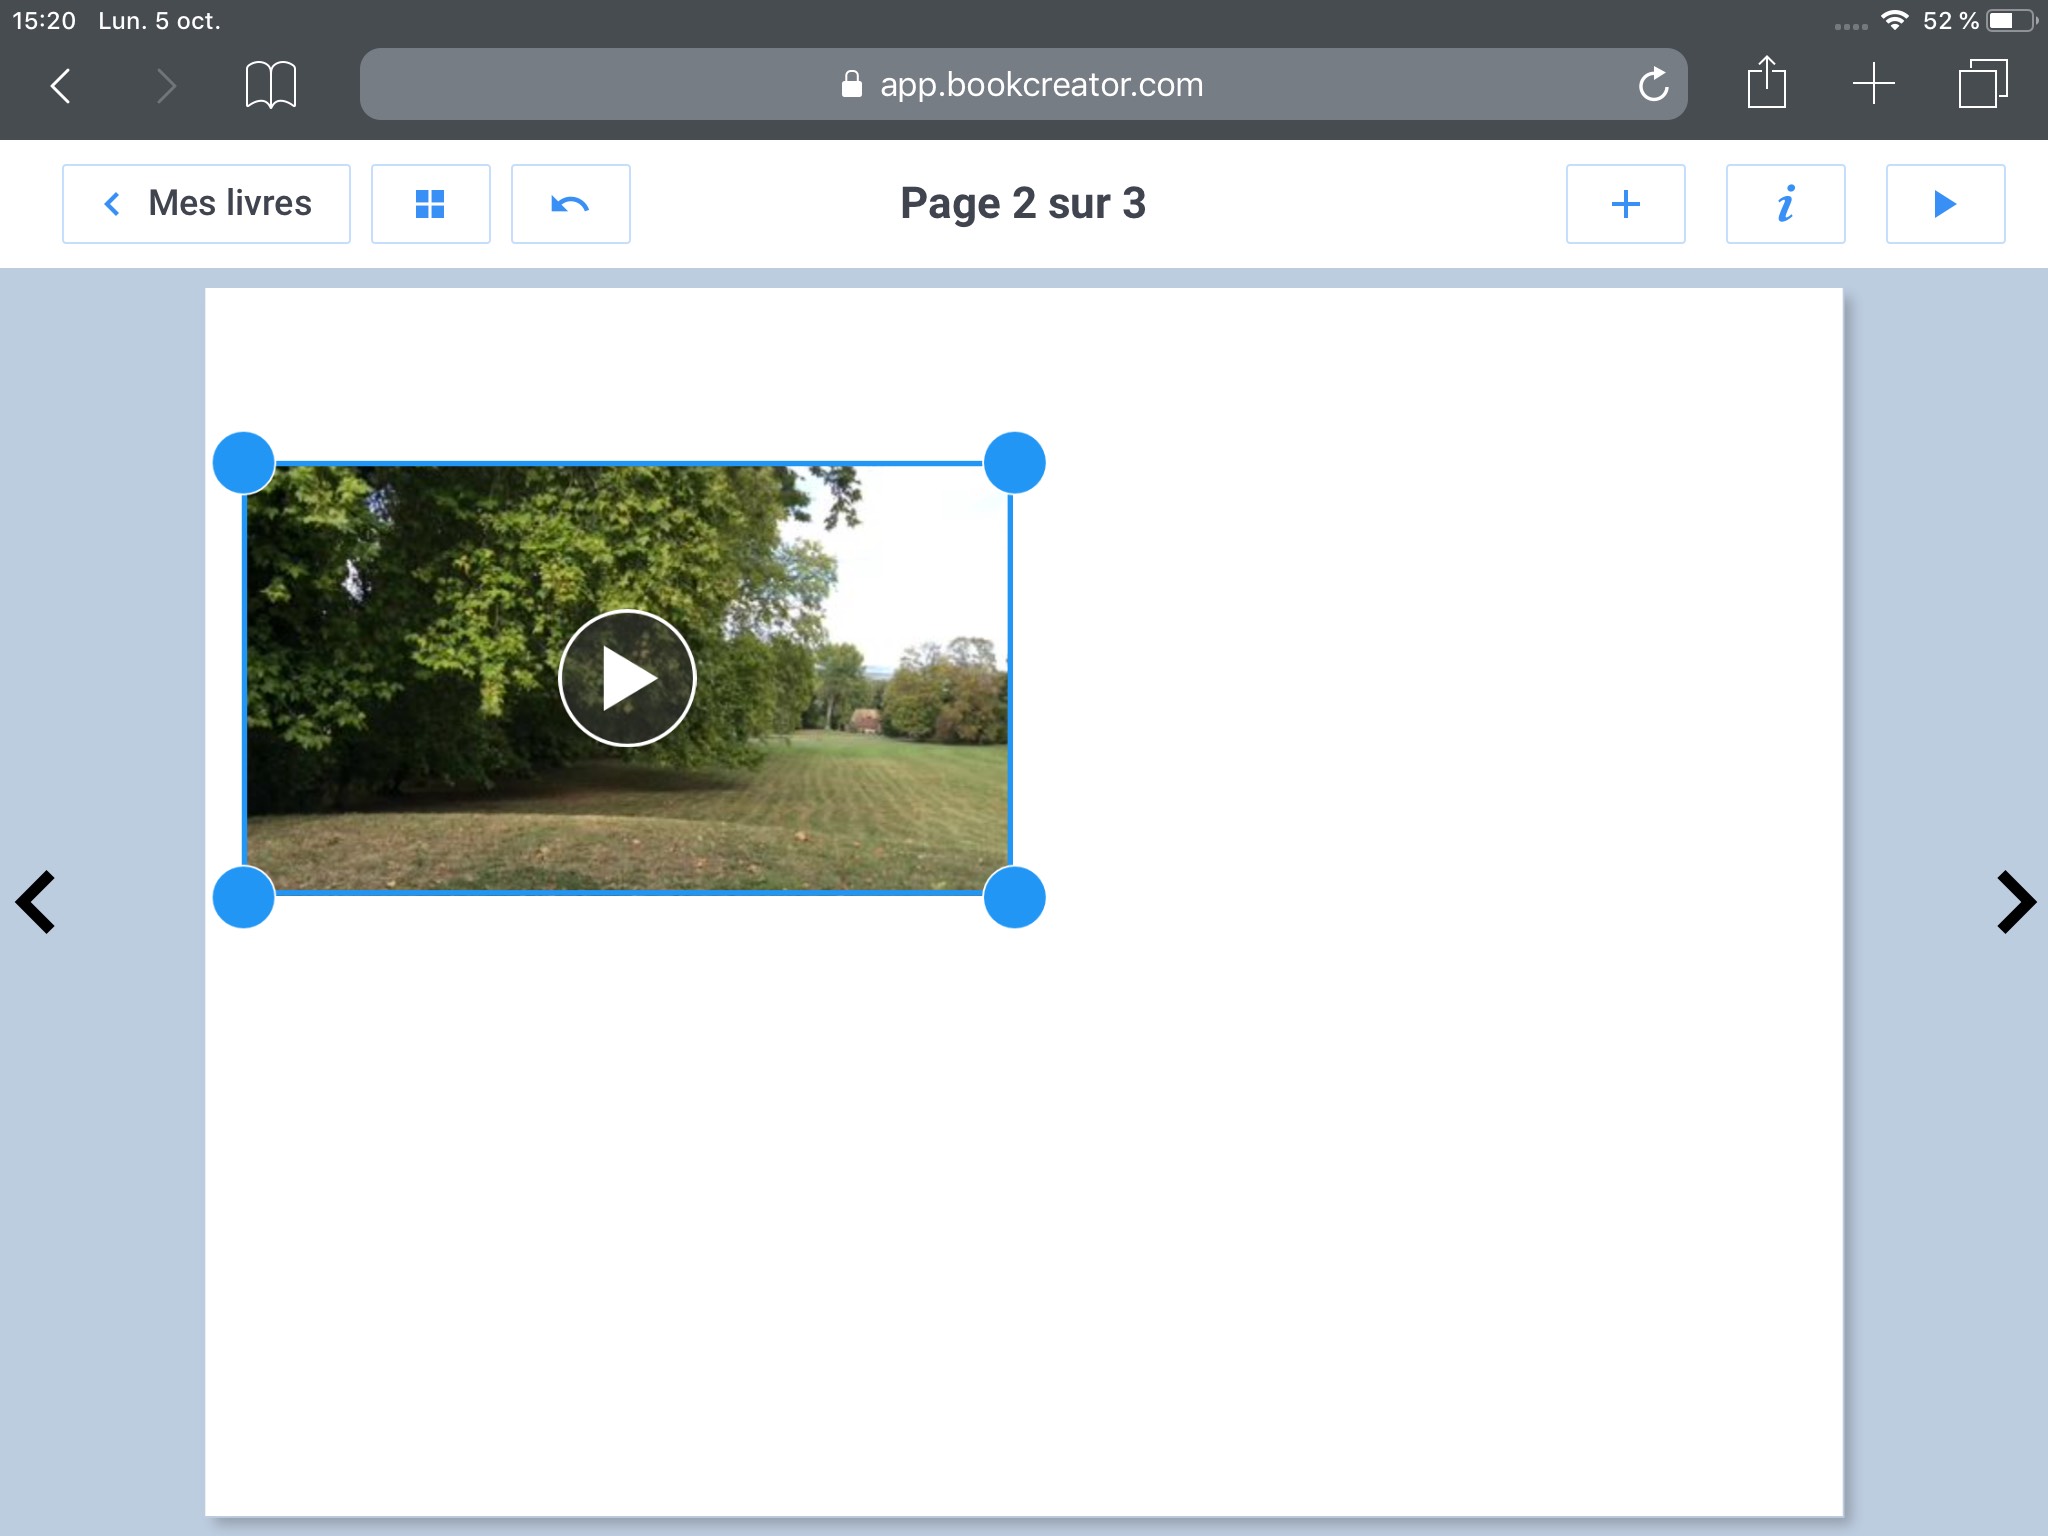Undo the last action
This screenshot has width=2048, height=1536.
(570, 204)
